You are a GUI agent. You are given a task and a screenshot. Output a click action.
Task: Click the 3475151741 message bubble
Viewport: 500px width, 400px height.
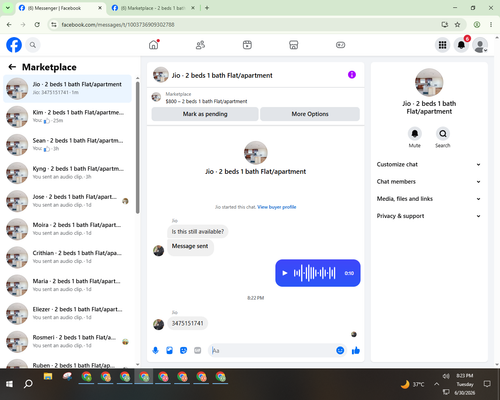[187, 323]
